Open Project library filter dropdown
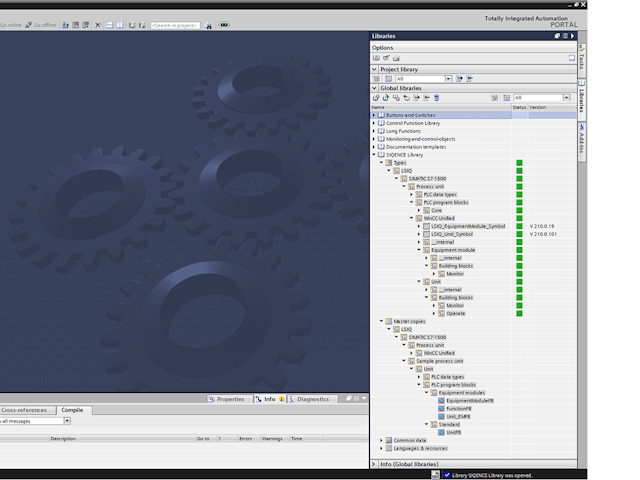 [x=448, y=78]
